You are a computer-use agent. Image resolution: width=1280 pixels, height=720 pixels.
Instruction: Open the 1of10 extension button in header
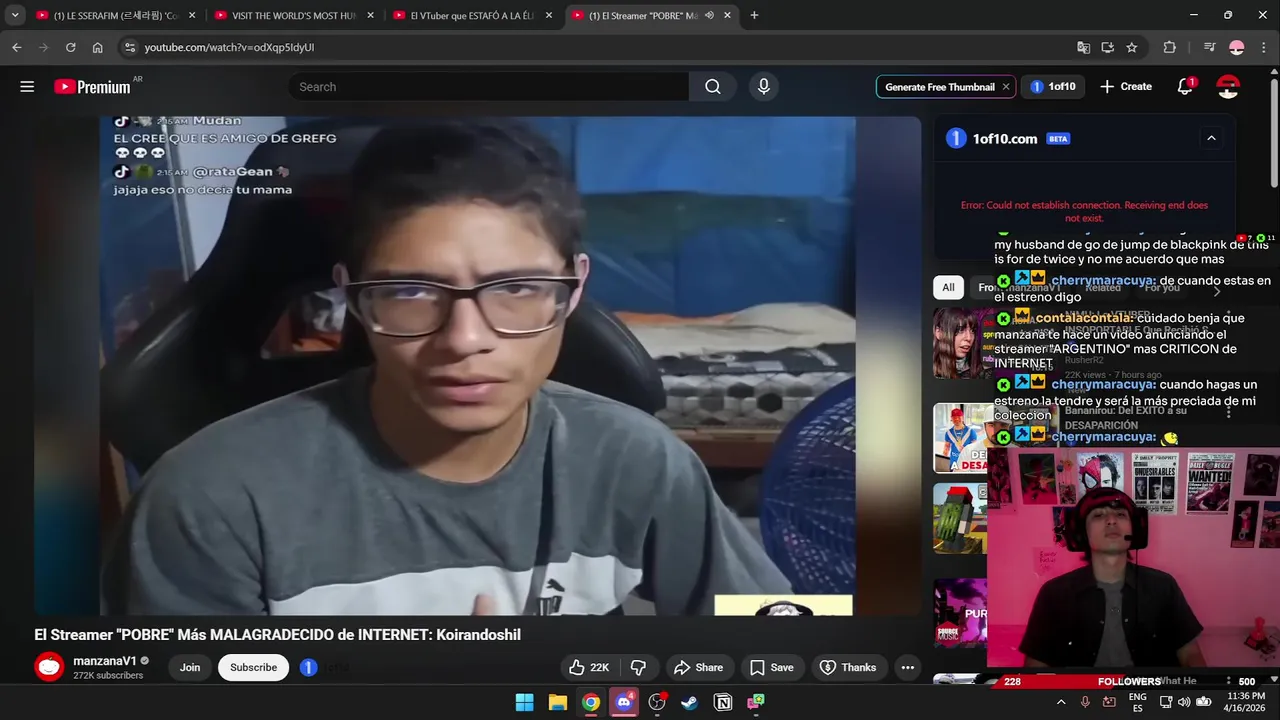coord(1053,87)
